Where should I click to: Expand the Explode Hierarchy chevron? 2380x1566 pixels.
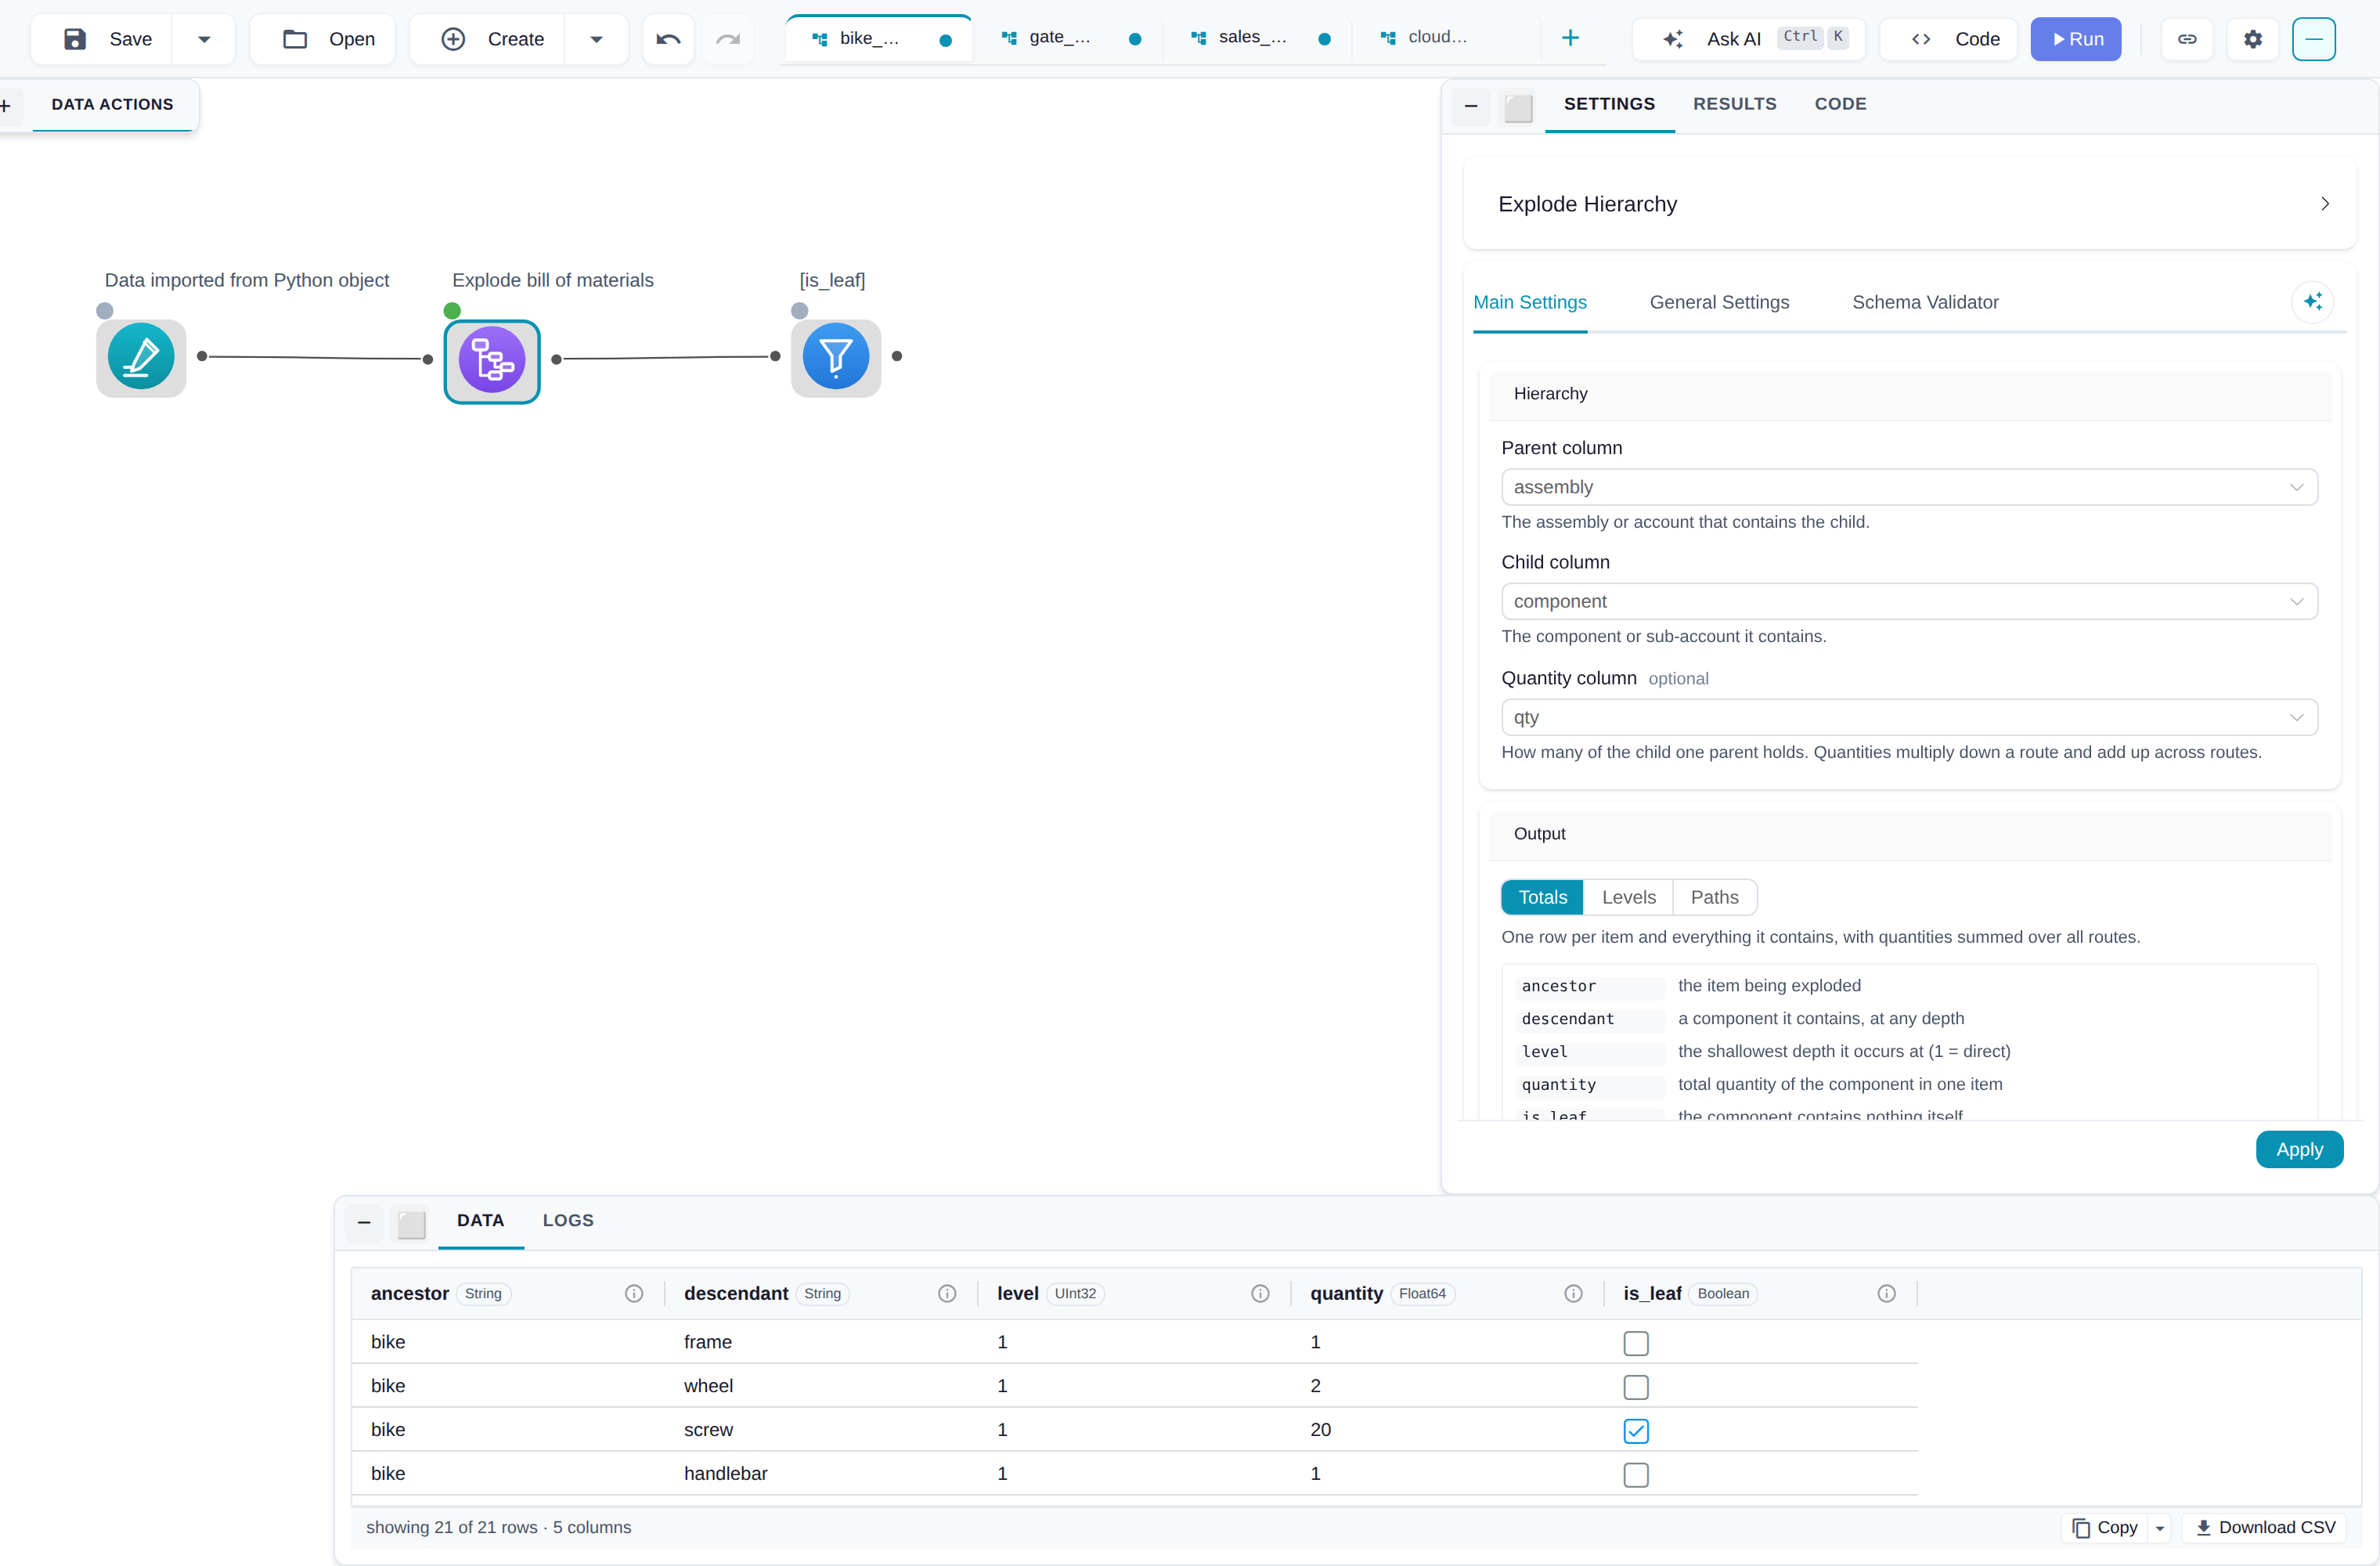point(2325,204)
